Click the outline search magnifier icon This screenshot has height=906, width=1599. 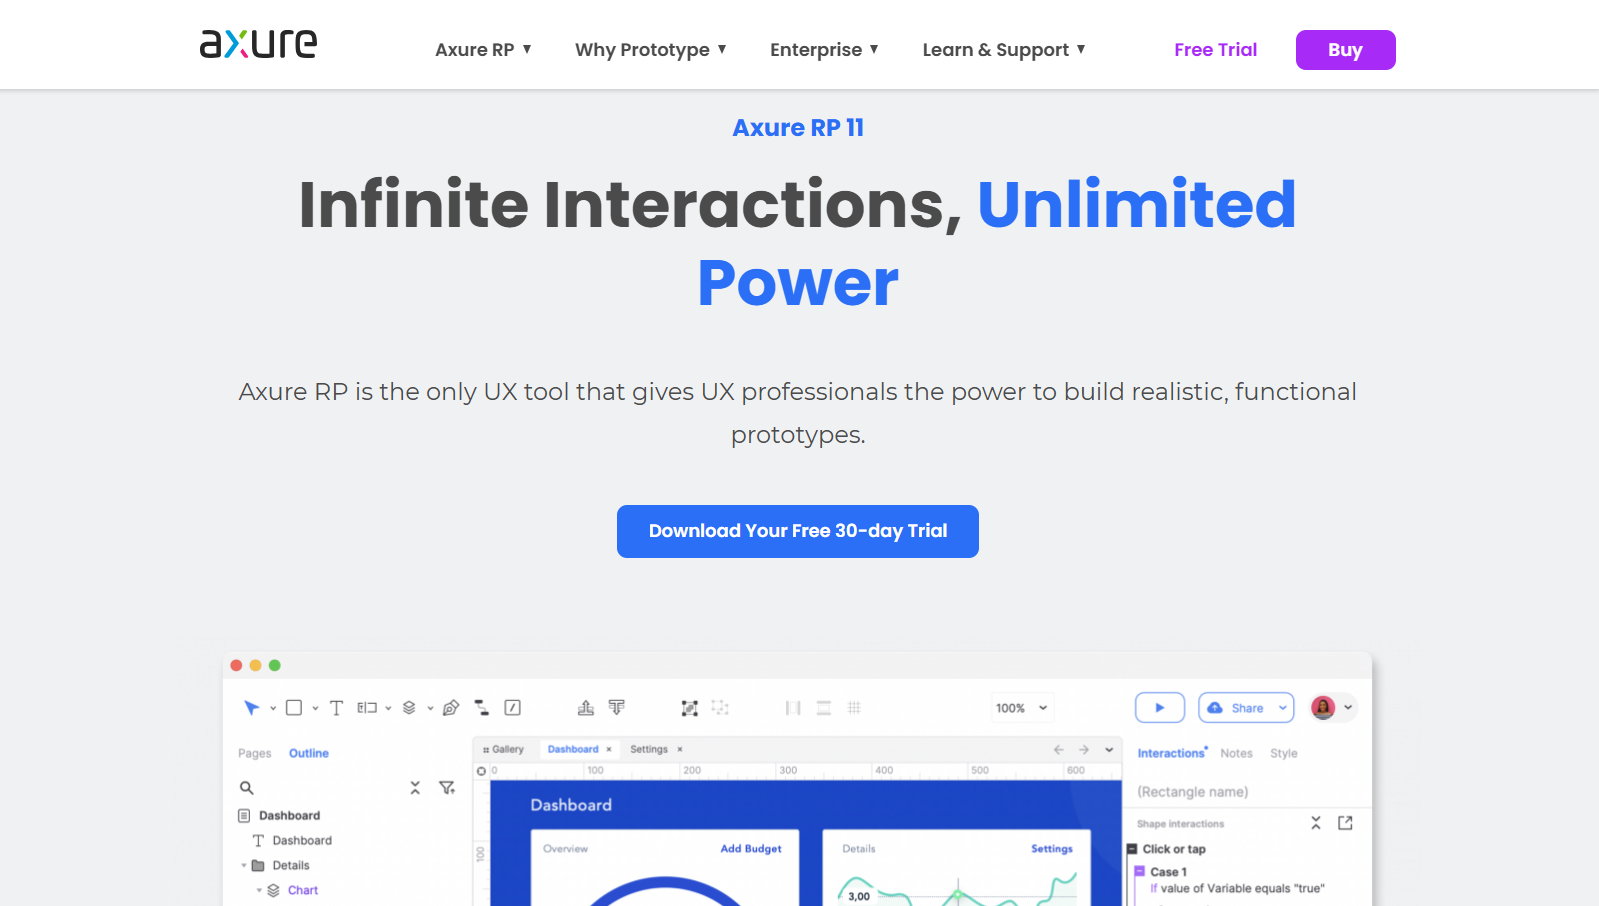[x=247, y=788]
